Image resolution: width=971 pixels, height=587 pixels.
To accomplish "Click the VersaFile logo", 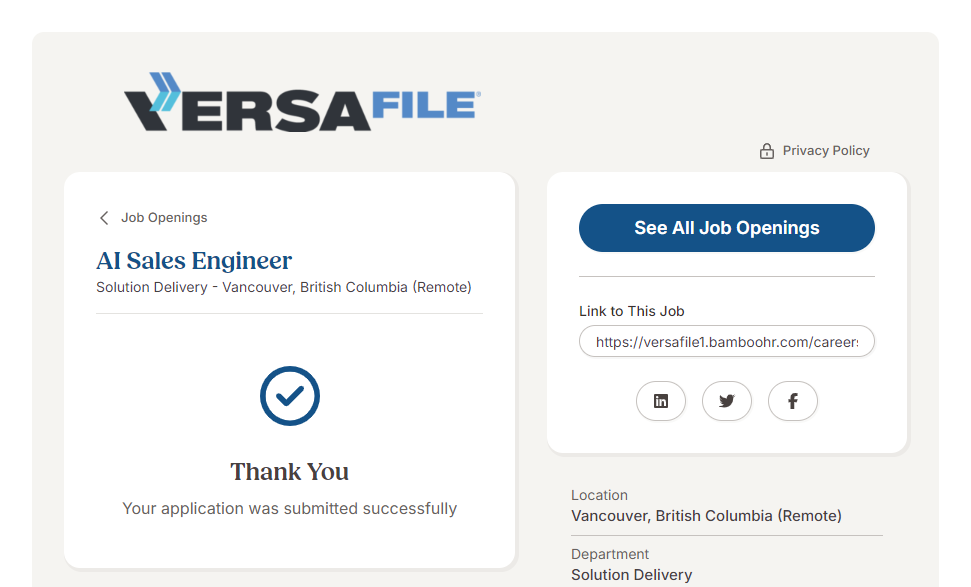I will 302,102.
